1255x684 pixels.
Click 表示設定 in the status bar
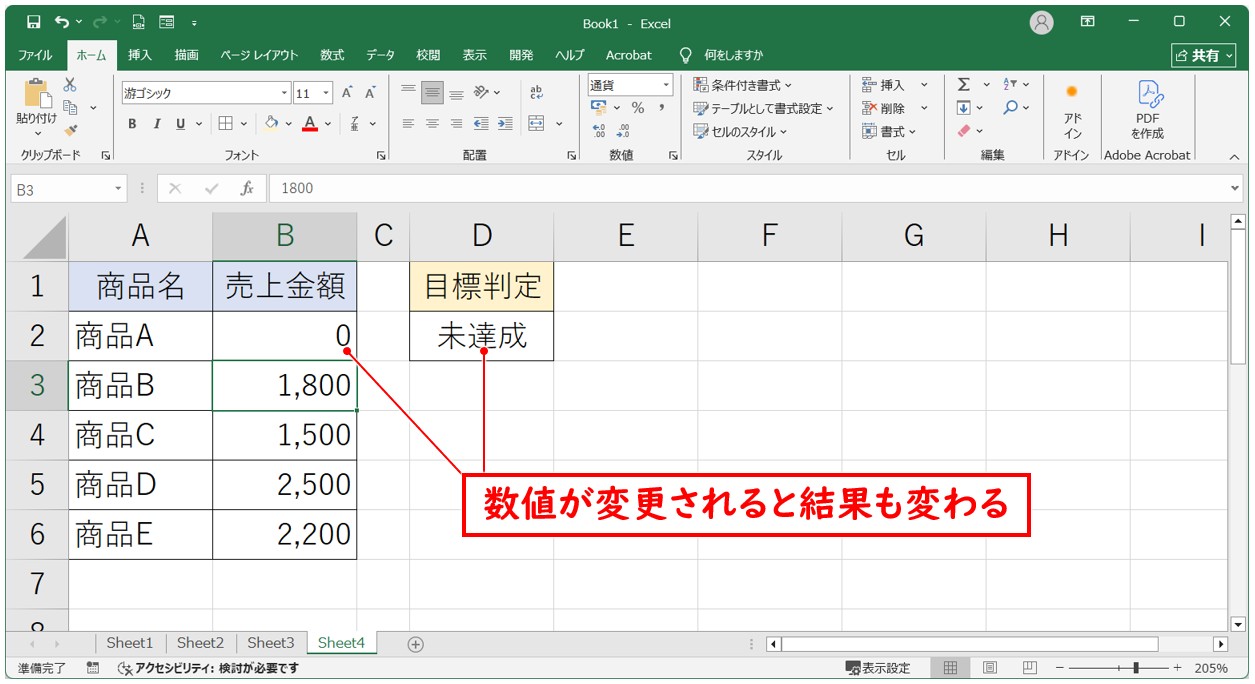pos(878,668)
